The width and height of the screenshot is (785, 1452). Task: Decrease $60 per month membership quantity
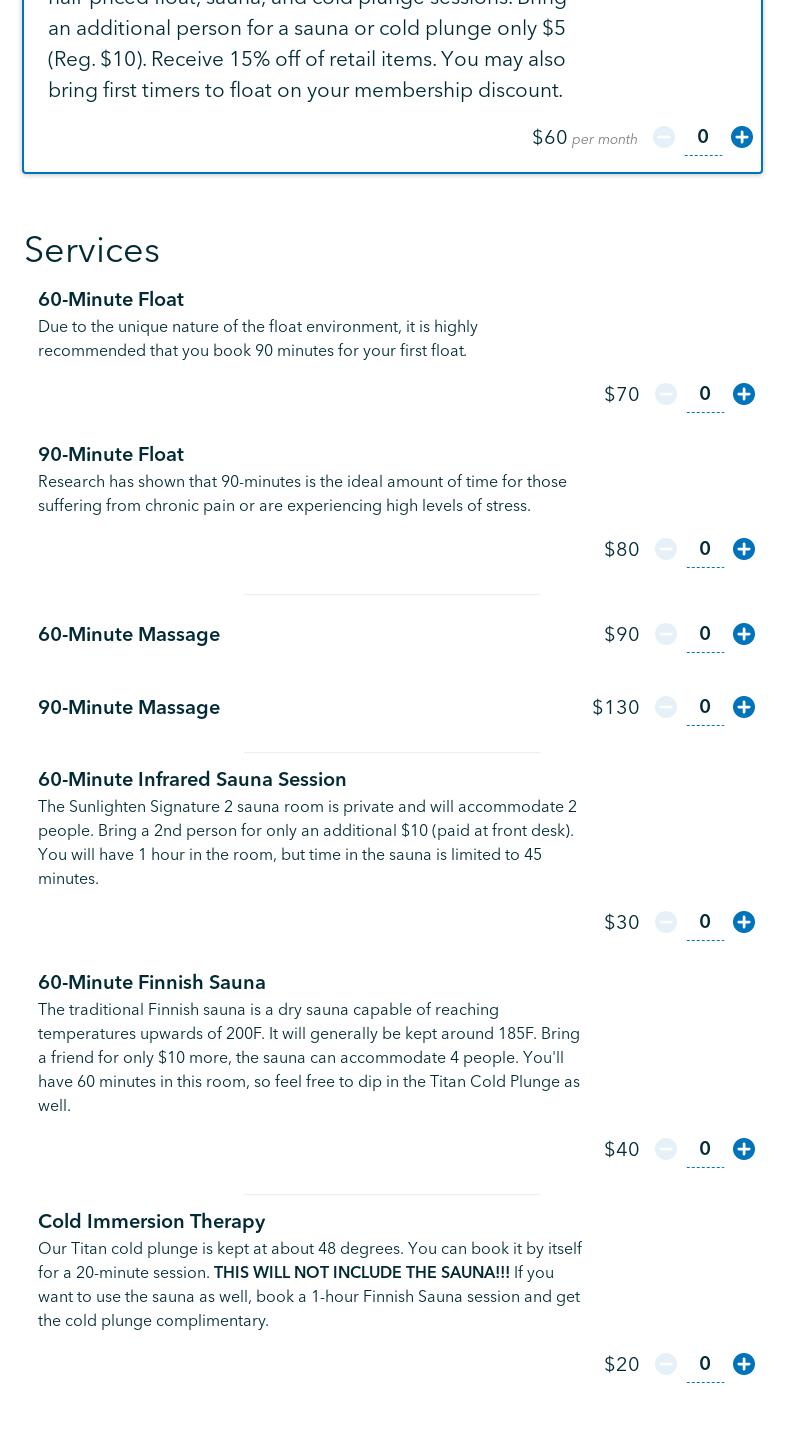click(664, 137)
